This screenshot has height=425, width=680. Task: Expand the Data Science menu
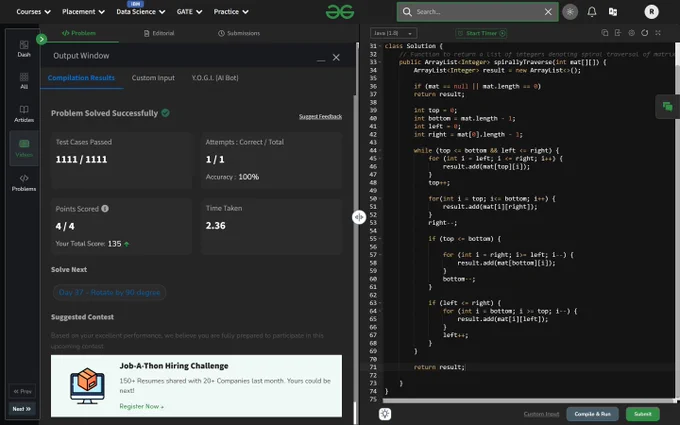pos(141,12)
